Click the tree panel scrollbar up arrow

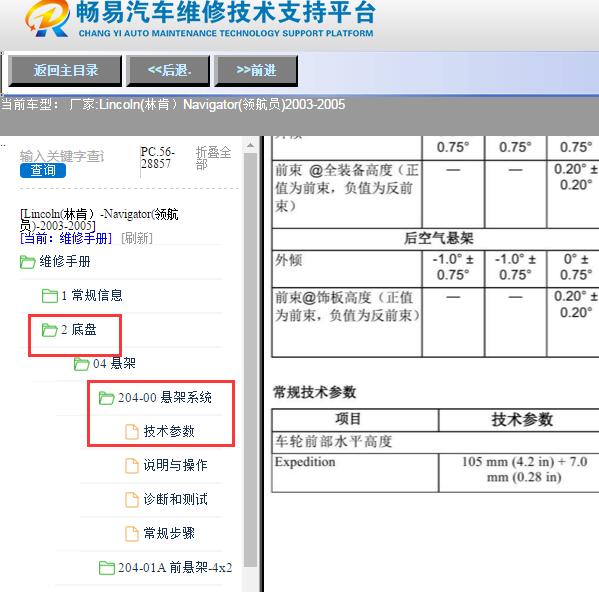(x=250, y=146)
